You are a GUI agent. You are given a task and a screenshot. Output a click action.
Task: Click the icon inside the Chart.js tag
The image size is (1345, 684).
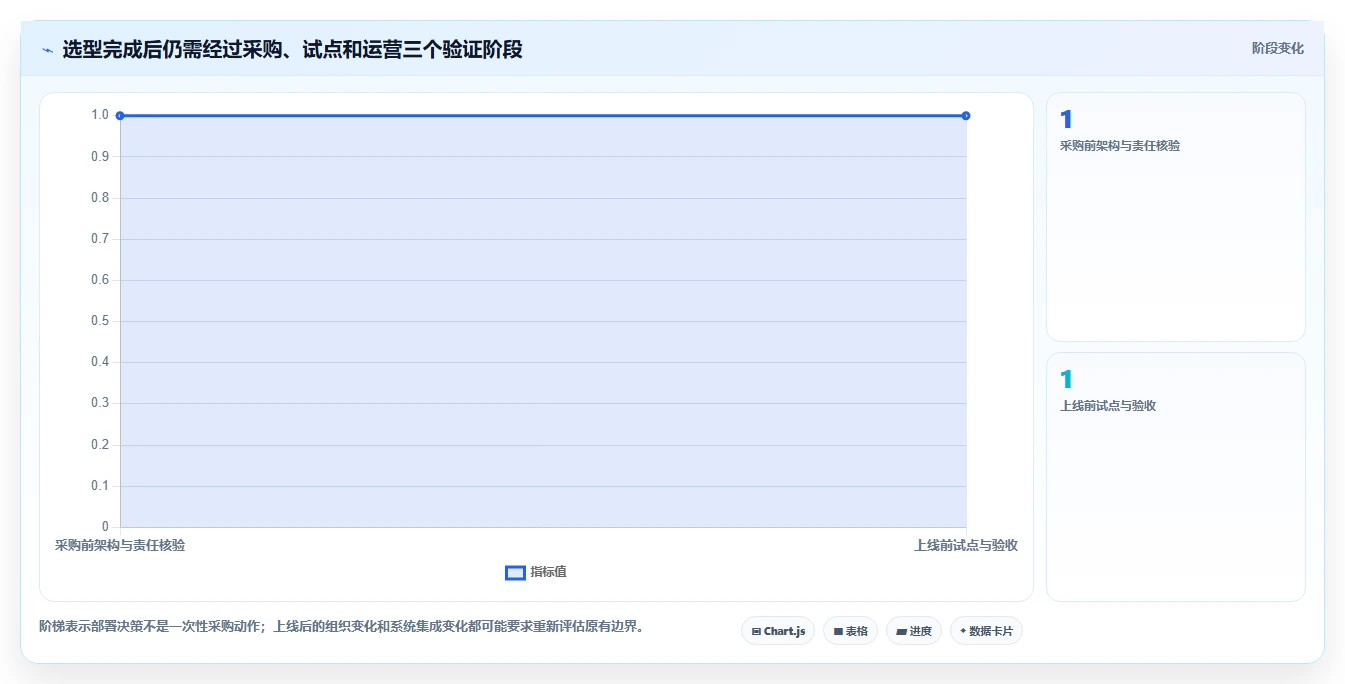click(x=756, y=632)
